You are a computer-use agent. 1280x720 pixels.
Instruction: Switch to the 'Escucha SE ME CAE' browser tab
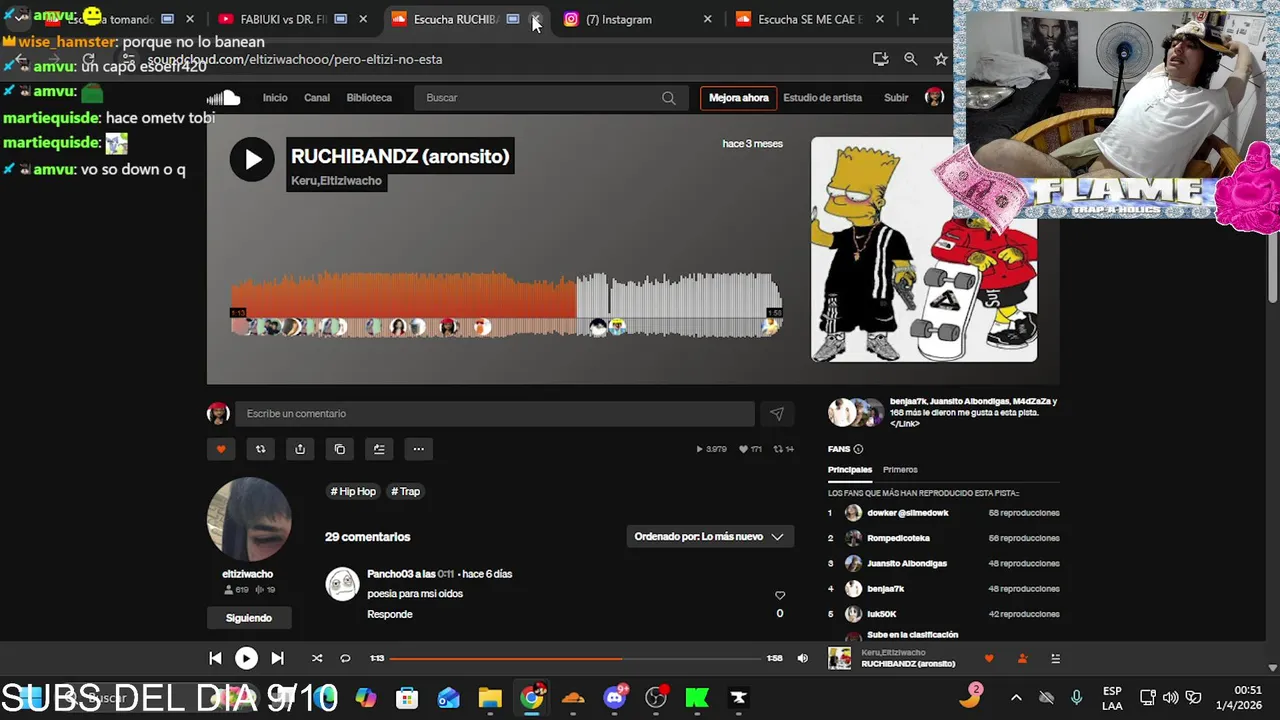click(x=810, y=19)
